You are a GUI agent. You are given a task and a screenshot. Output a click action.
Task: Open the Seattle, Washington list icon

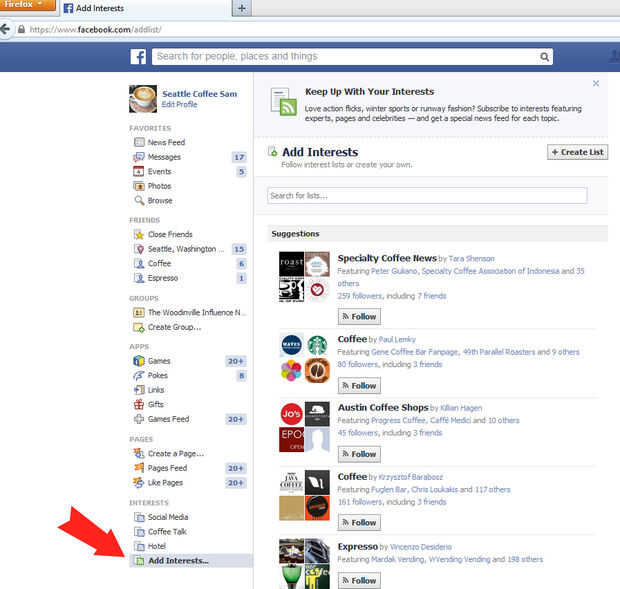139,249
